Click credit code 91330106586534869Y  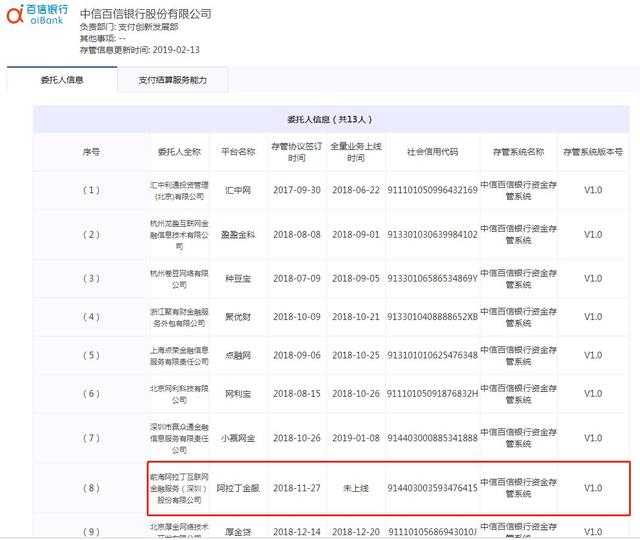pyautogui.click(x=433, y=279)
